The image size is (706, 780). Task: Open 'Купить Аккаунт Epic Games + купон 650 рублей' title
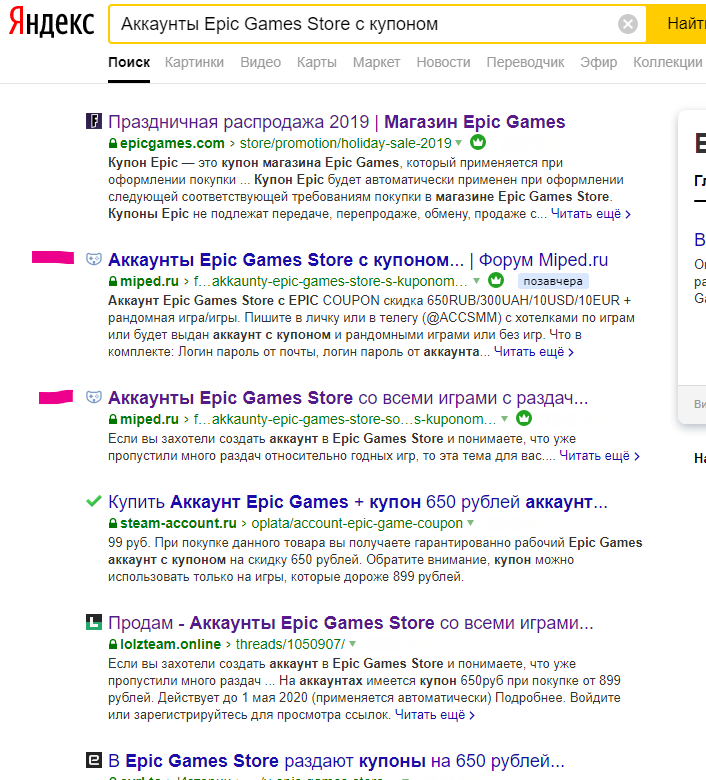[358, 502]
